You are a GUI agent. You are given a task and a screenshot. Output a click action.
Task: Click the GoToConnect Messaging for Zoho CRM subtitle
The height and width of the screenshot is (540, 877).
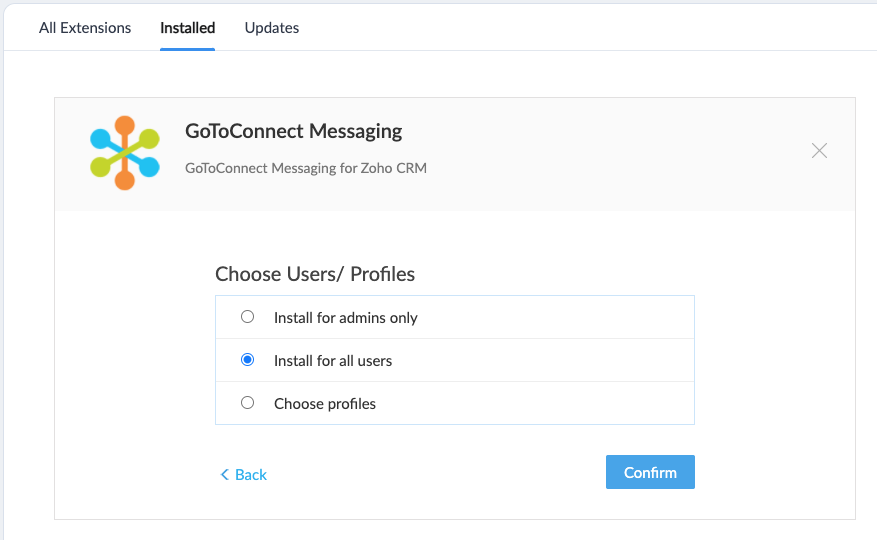pyautogui.click(x=306, y=168)
